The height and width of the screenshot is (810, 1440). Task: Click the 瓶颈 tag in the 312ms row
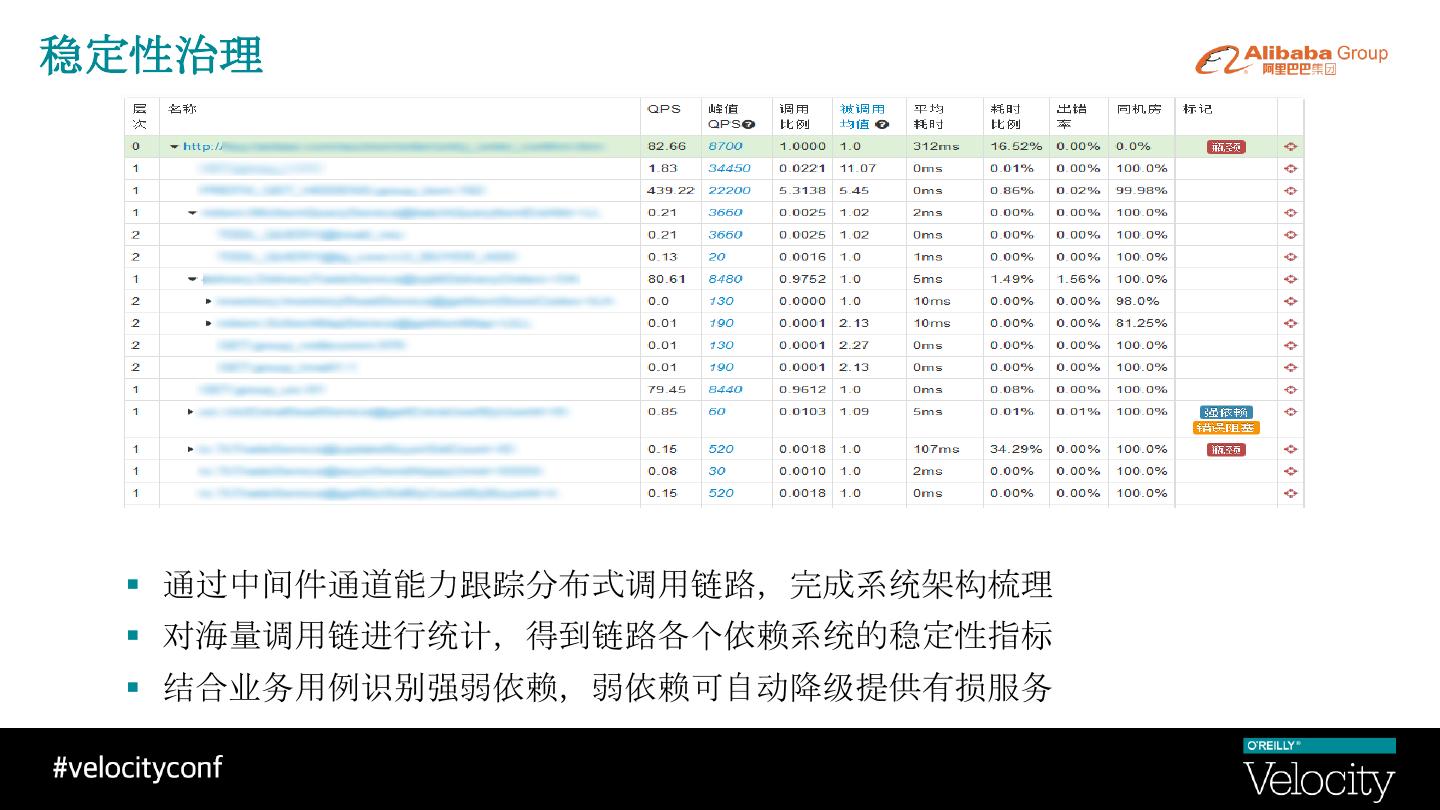click(x=1226, y=147)
